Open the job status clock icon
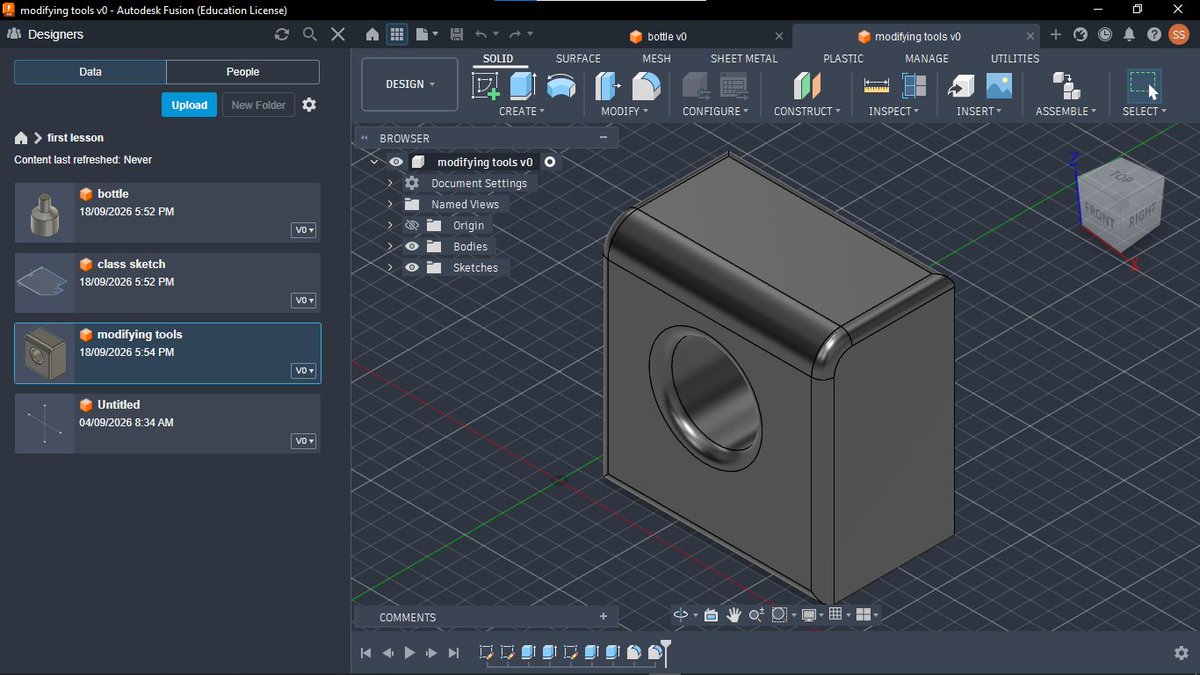This screenshot has width=1200, height=675. pyautogui.click(x=1104, y=34)
